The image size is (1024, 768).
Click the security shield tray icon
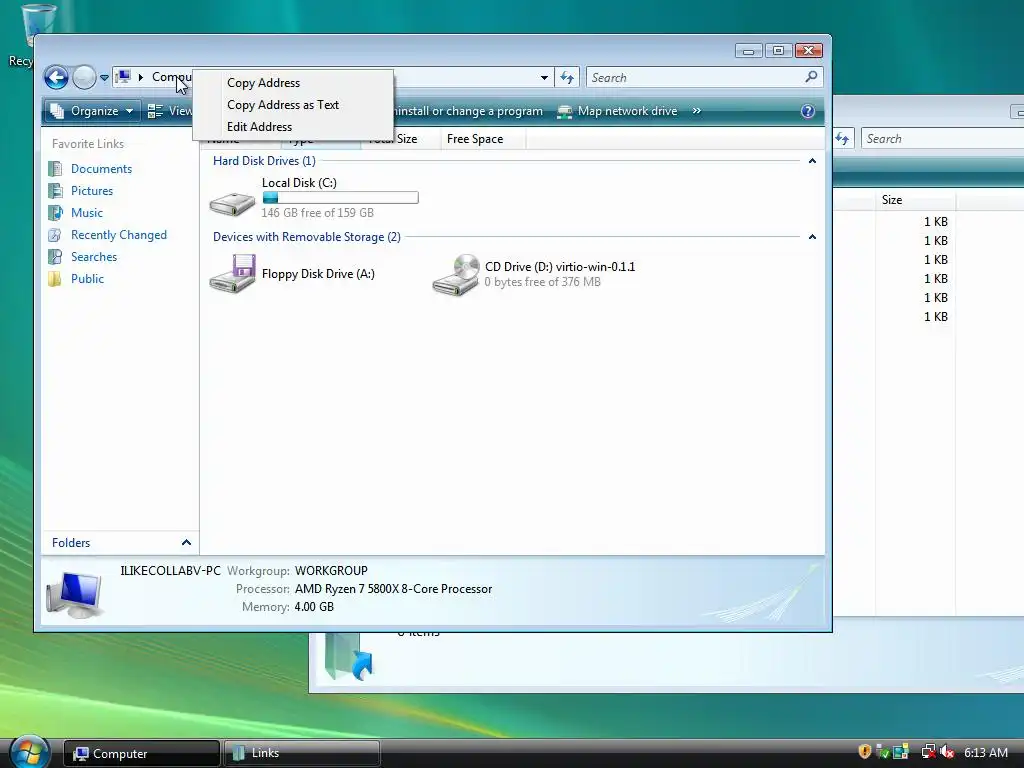[864, 752]
